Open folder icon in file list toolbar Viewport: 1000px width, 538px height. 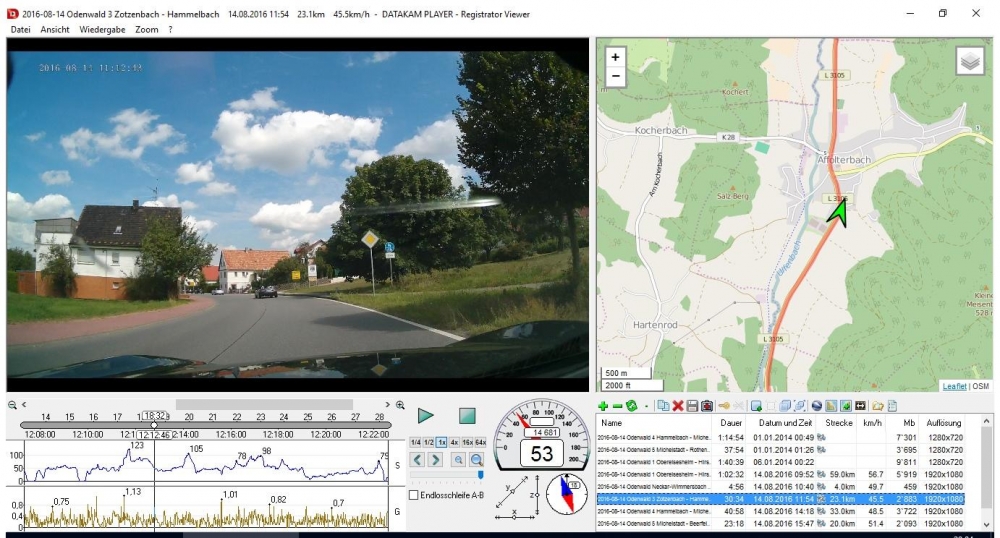(x=877, y=406)
